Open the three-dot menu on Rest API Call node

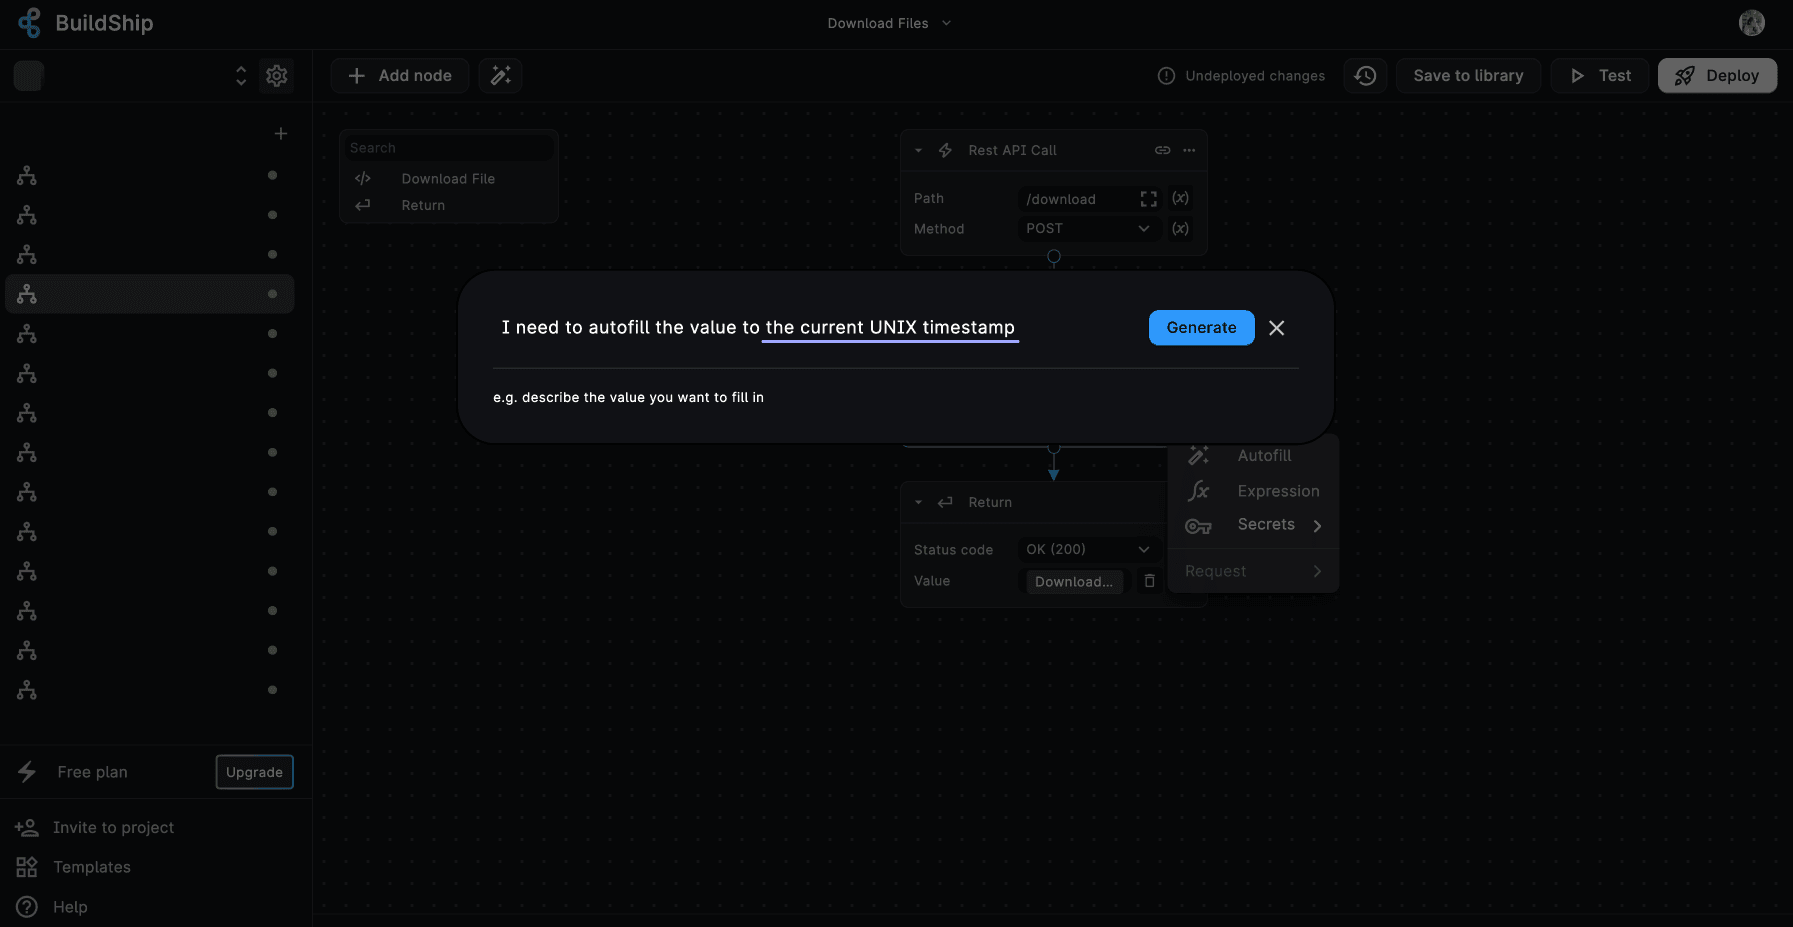click(1188, 149)
